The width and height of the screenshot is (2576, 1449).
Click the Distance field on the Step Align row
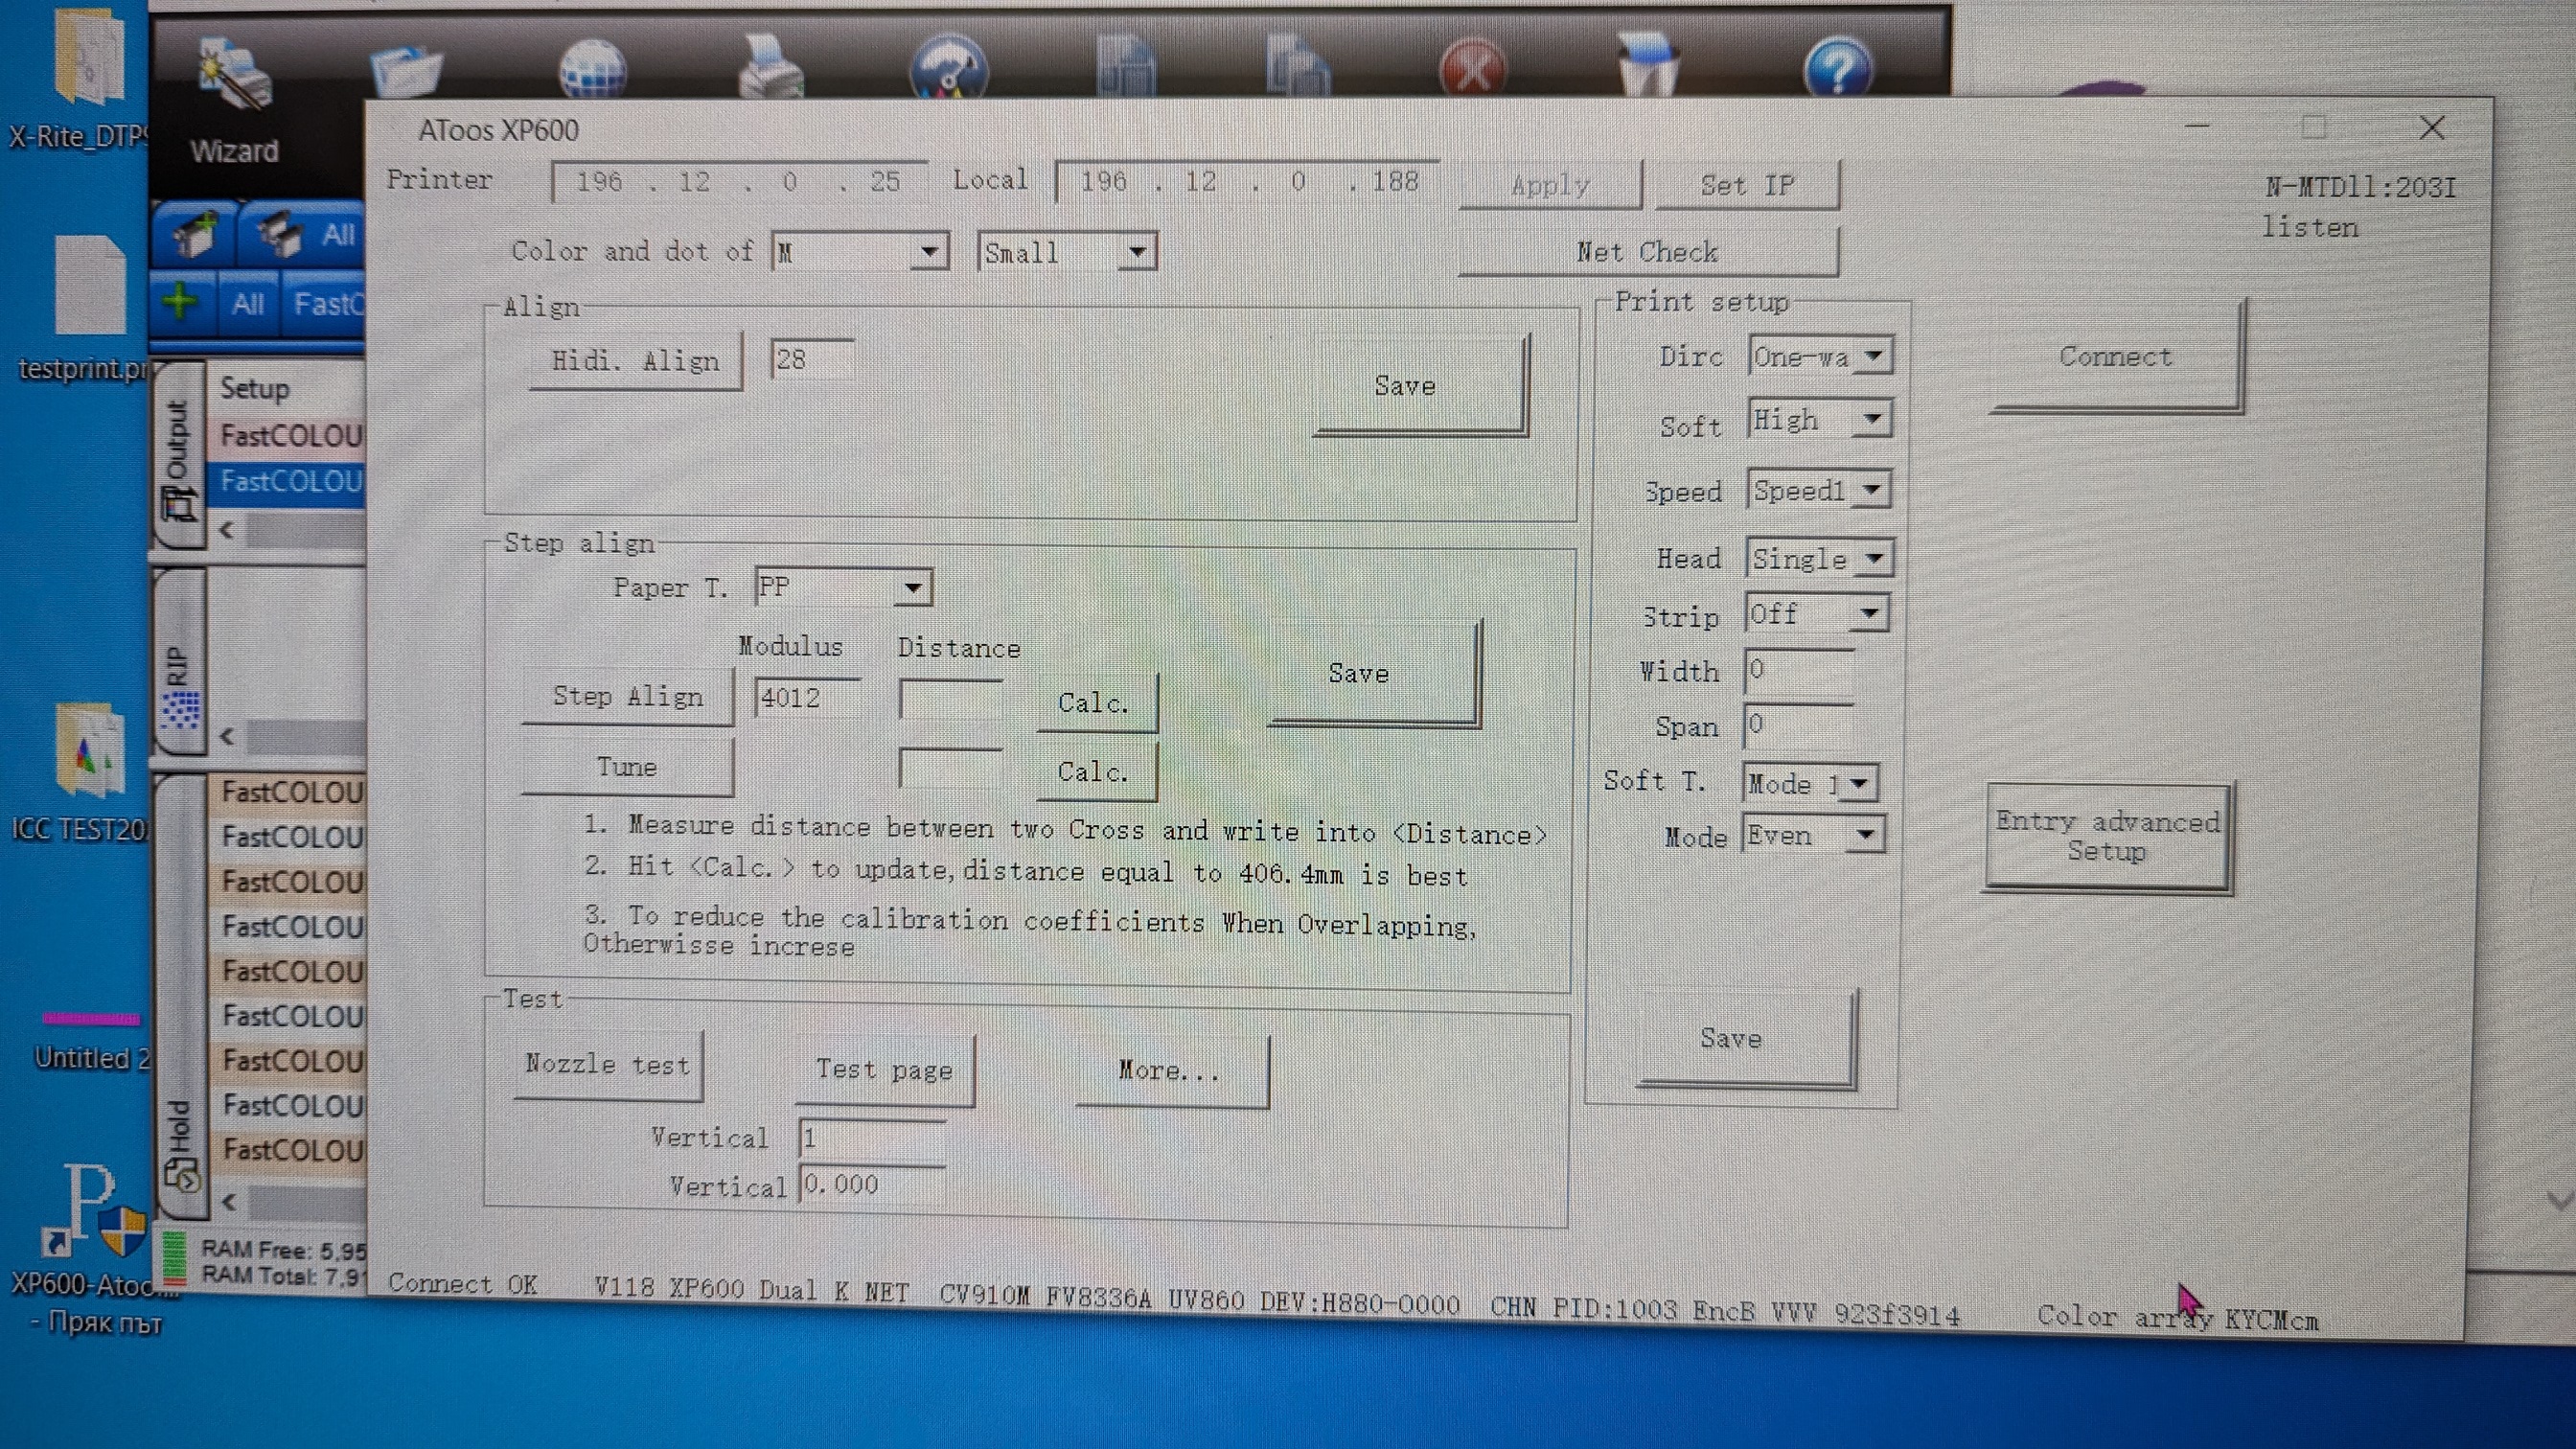pyautogui.click(x=950, y=699)
